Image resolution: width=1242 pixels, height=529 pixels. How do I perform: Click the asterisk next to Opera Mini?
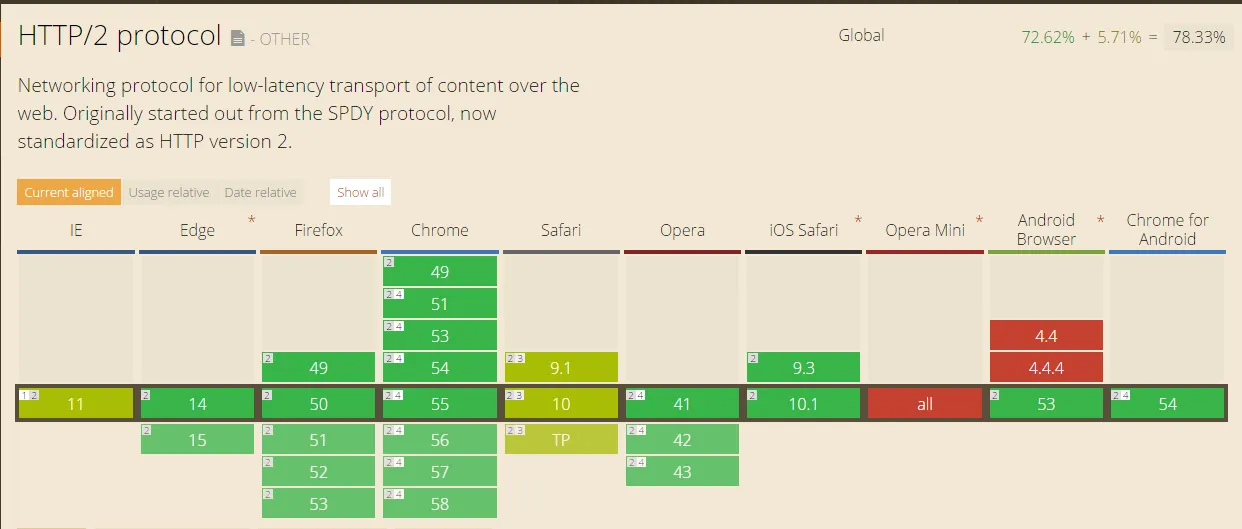click(x=980, y=221)
